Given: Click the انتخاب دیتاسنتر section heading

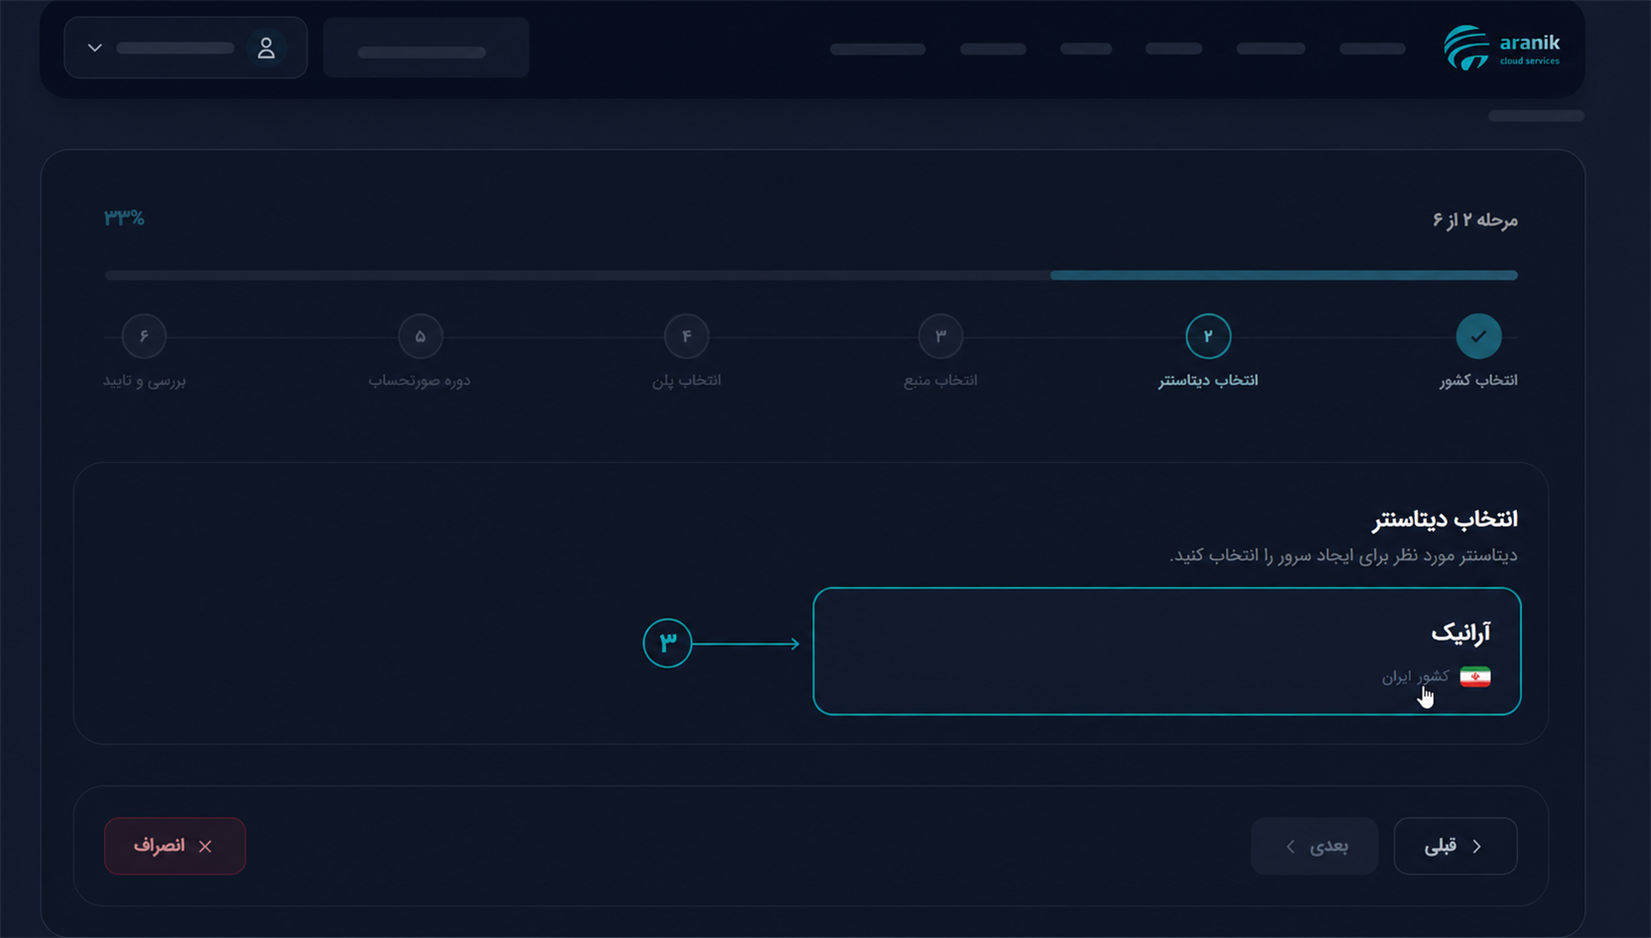Looking at the screenshot, I should click(x=1444, y=519).
